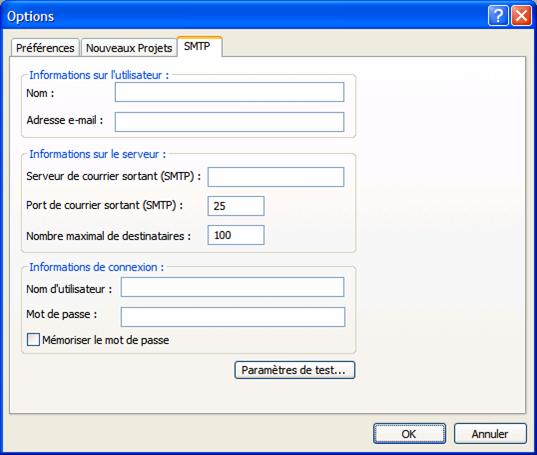Viewport: 537px width, 455px height.
Task: Close the Options dialog window
Action: click(x=521, y=16)
